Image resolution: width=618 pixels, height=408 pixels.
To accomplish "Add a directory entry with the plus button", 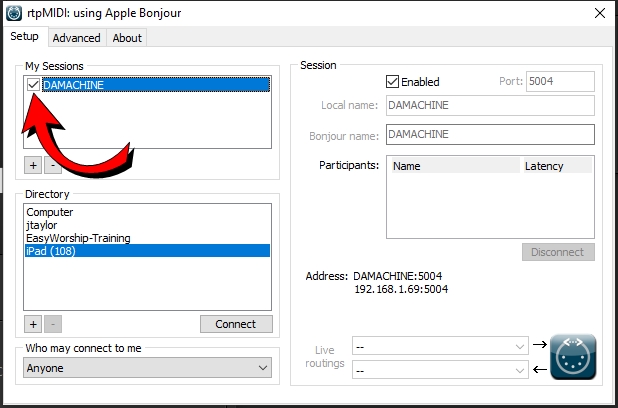I will pos(33,324).
